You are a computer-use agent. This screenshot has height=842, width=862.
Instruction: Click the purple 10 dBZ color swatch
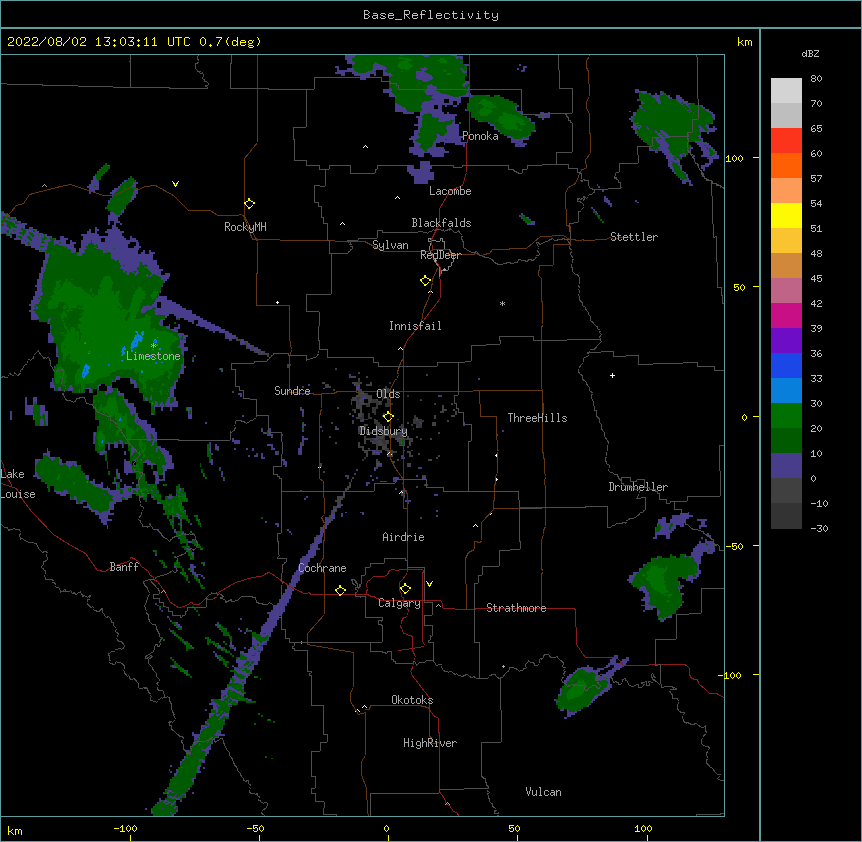(x=786, y=466)
